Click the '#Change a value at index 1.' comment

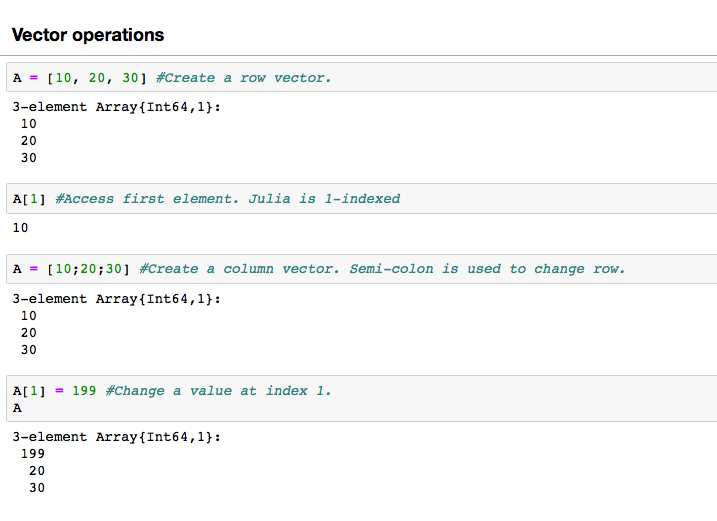pyautogui.click(x=218, y=391)
